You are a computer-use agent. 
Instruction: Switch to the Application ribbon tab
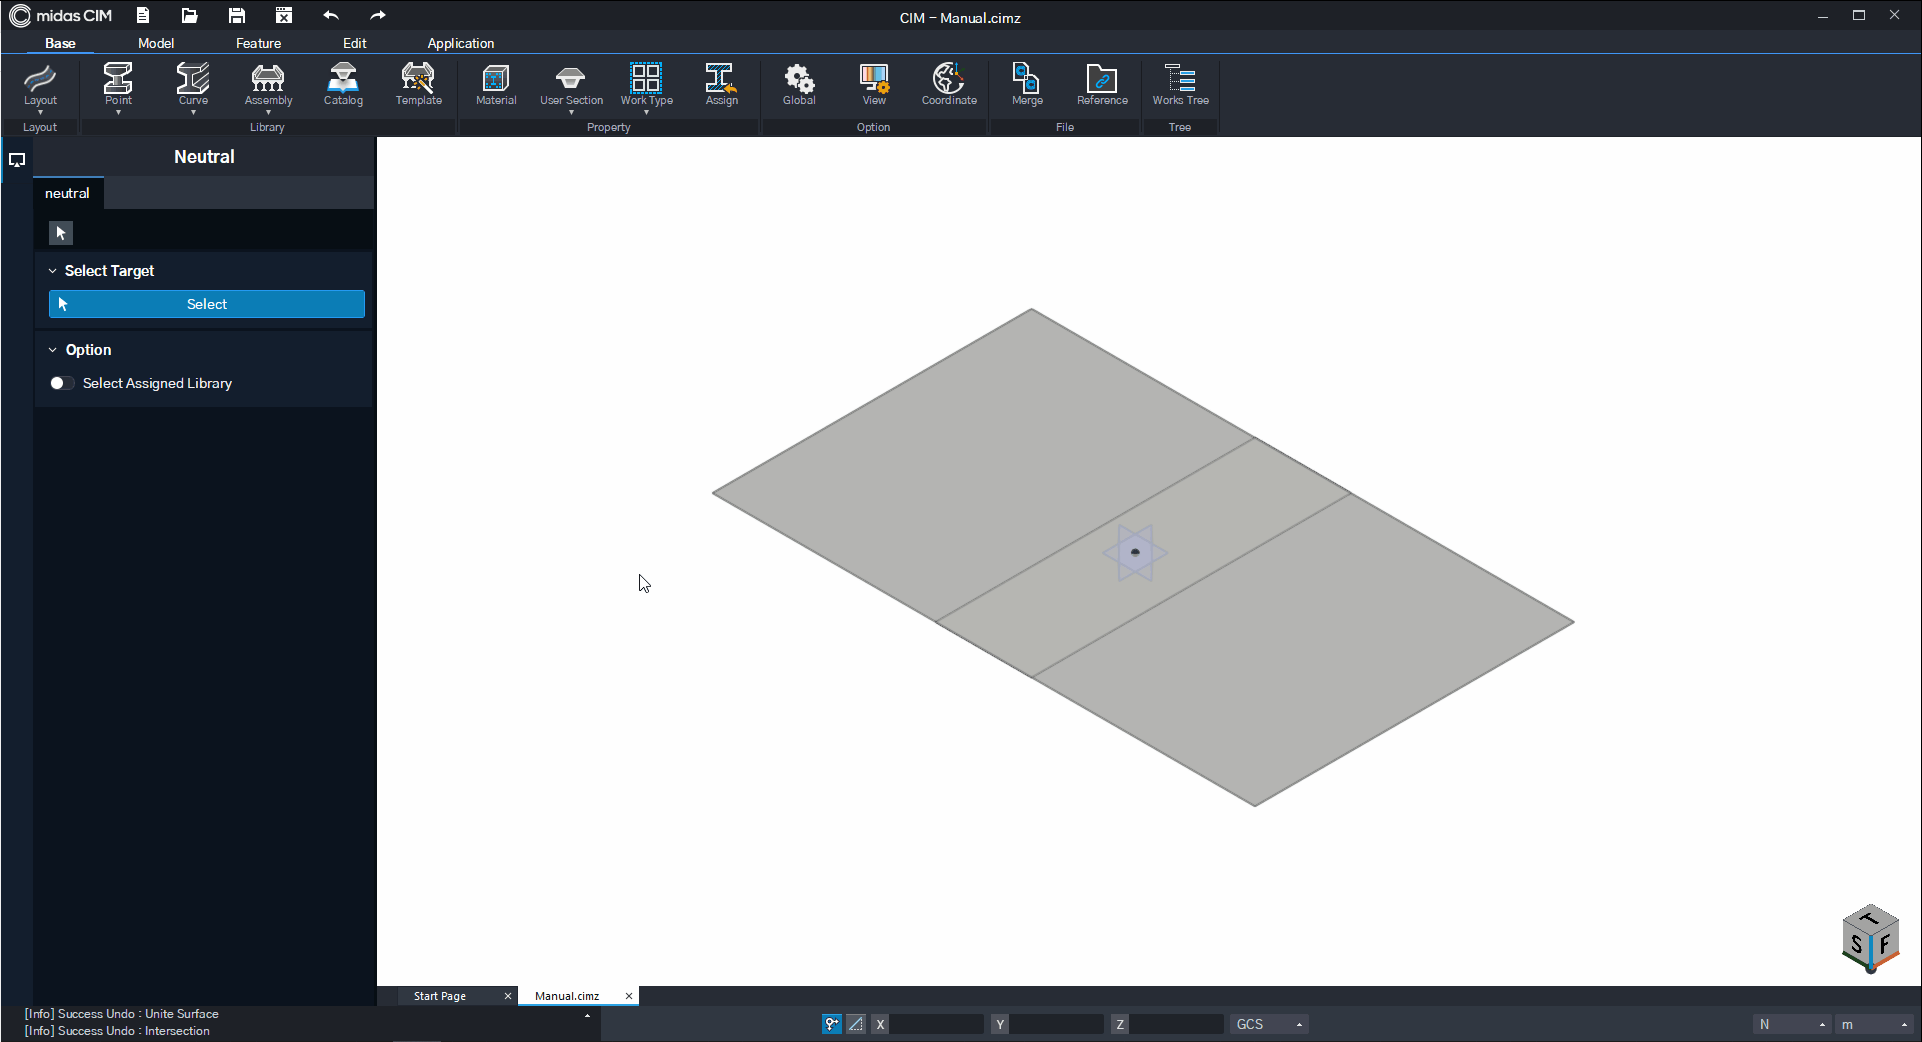coord(460,43)
